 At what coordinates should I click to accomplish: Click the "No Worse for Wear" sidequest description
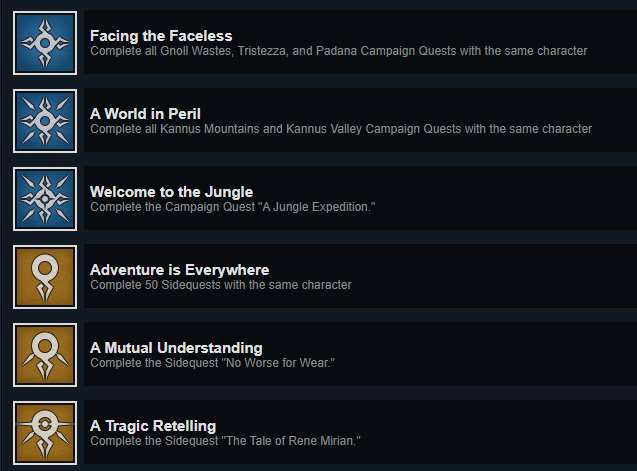coord(212,363)
